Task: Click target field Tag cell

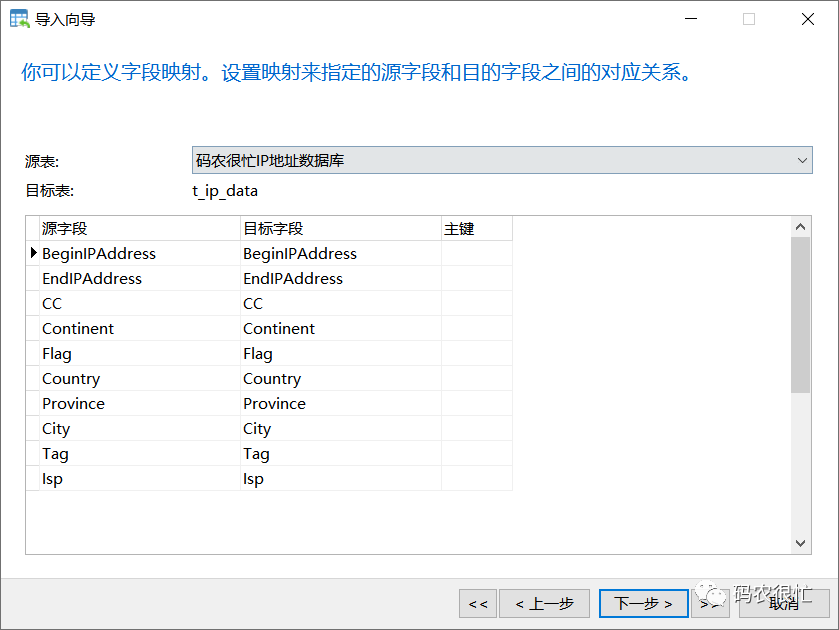Action: point(341,453)
